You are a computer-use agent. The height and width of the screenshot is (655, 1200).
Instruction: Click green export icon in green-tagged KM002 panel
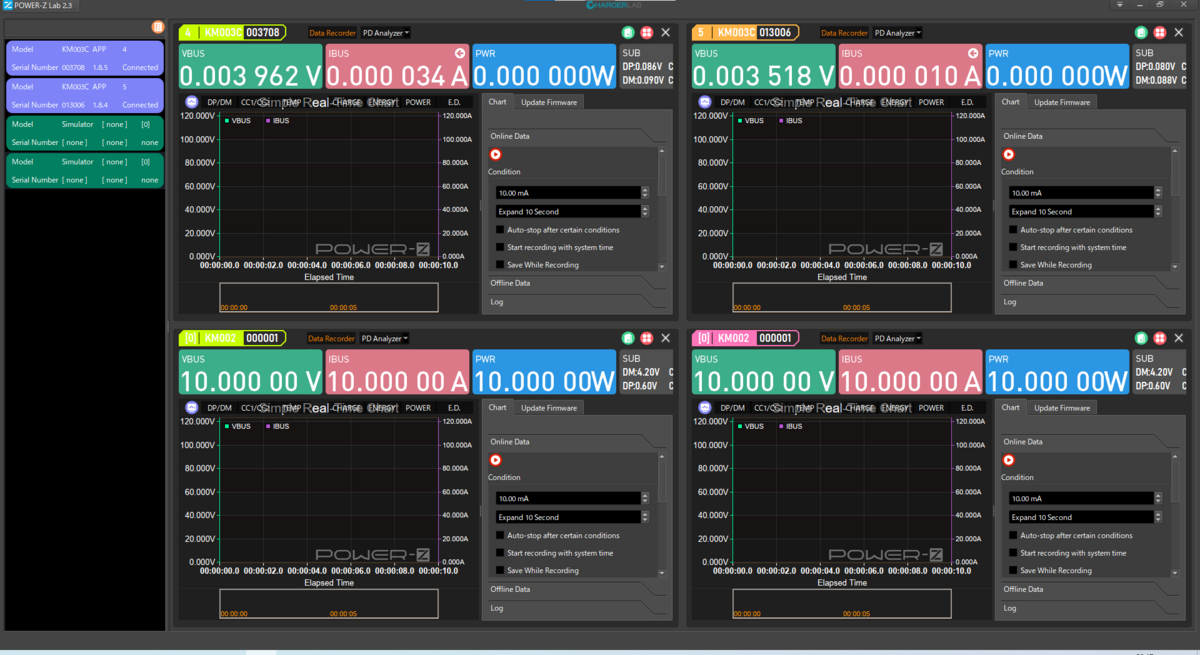point(628,338)
